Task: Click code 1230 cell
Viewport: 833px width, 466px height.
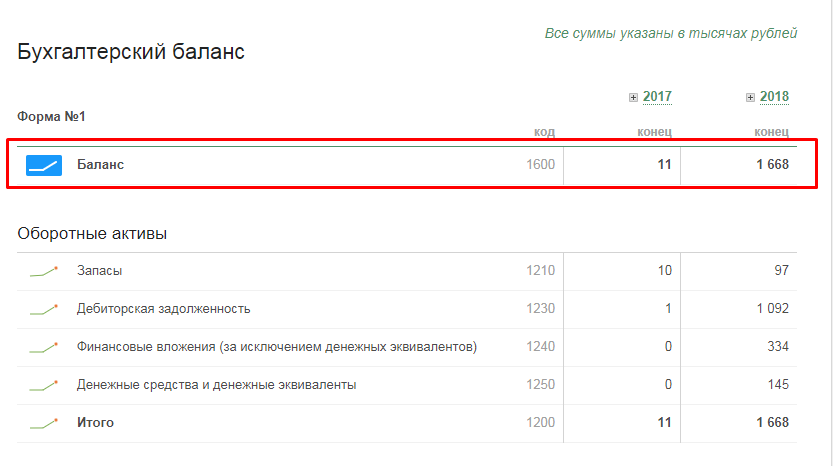Action: point(540,309)
